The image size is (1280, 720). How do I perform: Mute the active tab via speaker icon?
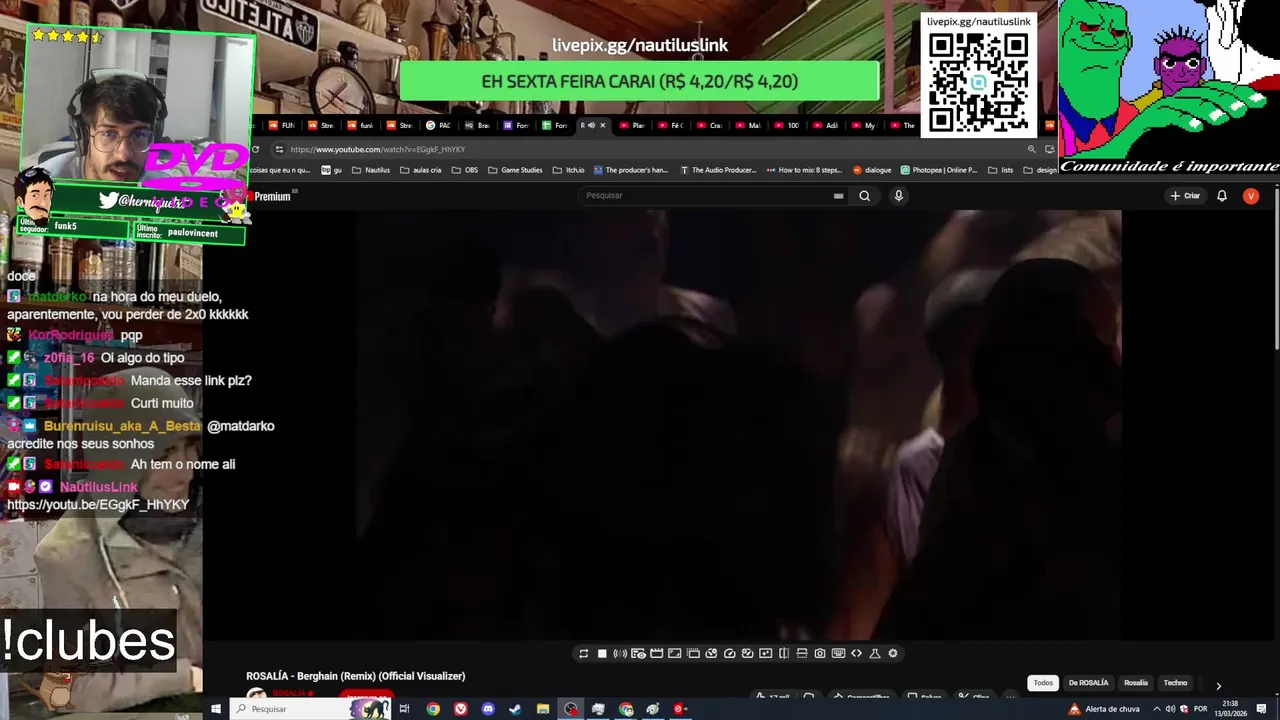[591, 125]
